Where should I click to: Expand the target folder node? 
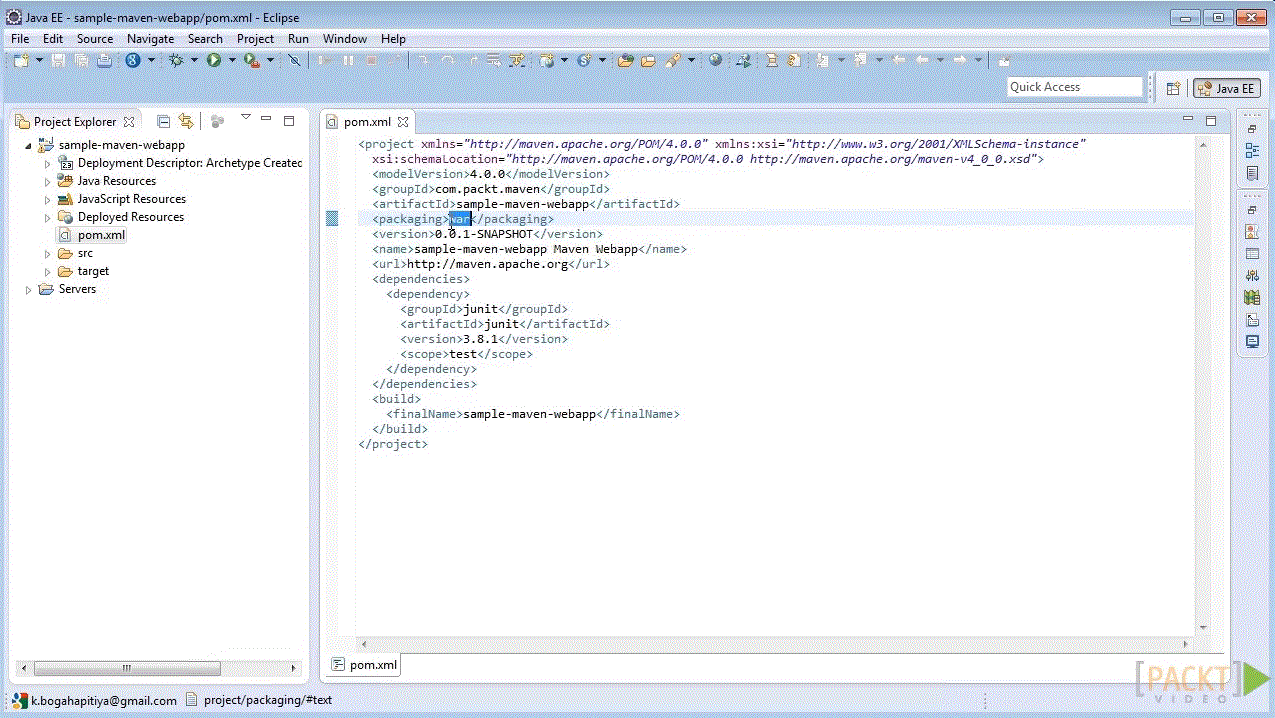tap(47, 271)
